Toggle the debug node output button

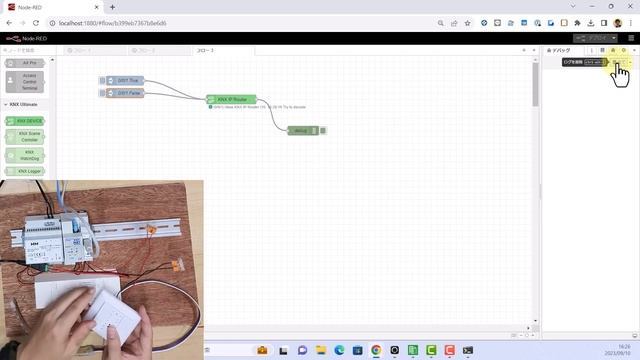[323, 131]
